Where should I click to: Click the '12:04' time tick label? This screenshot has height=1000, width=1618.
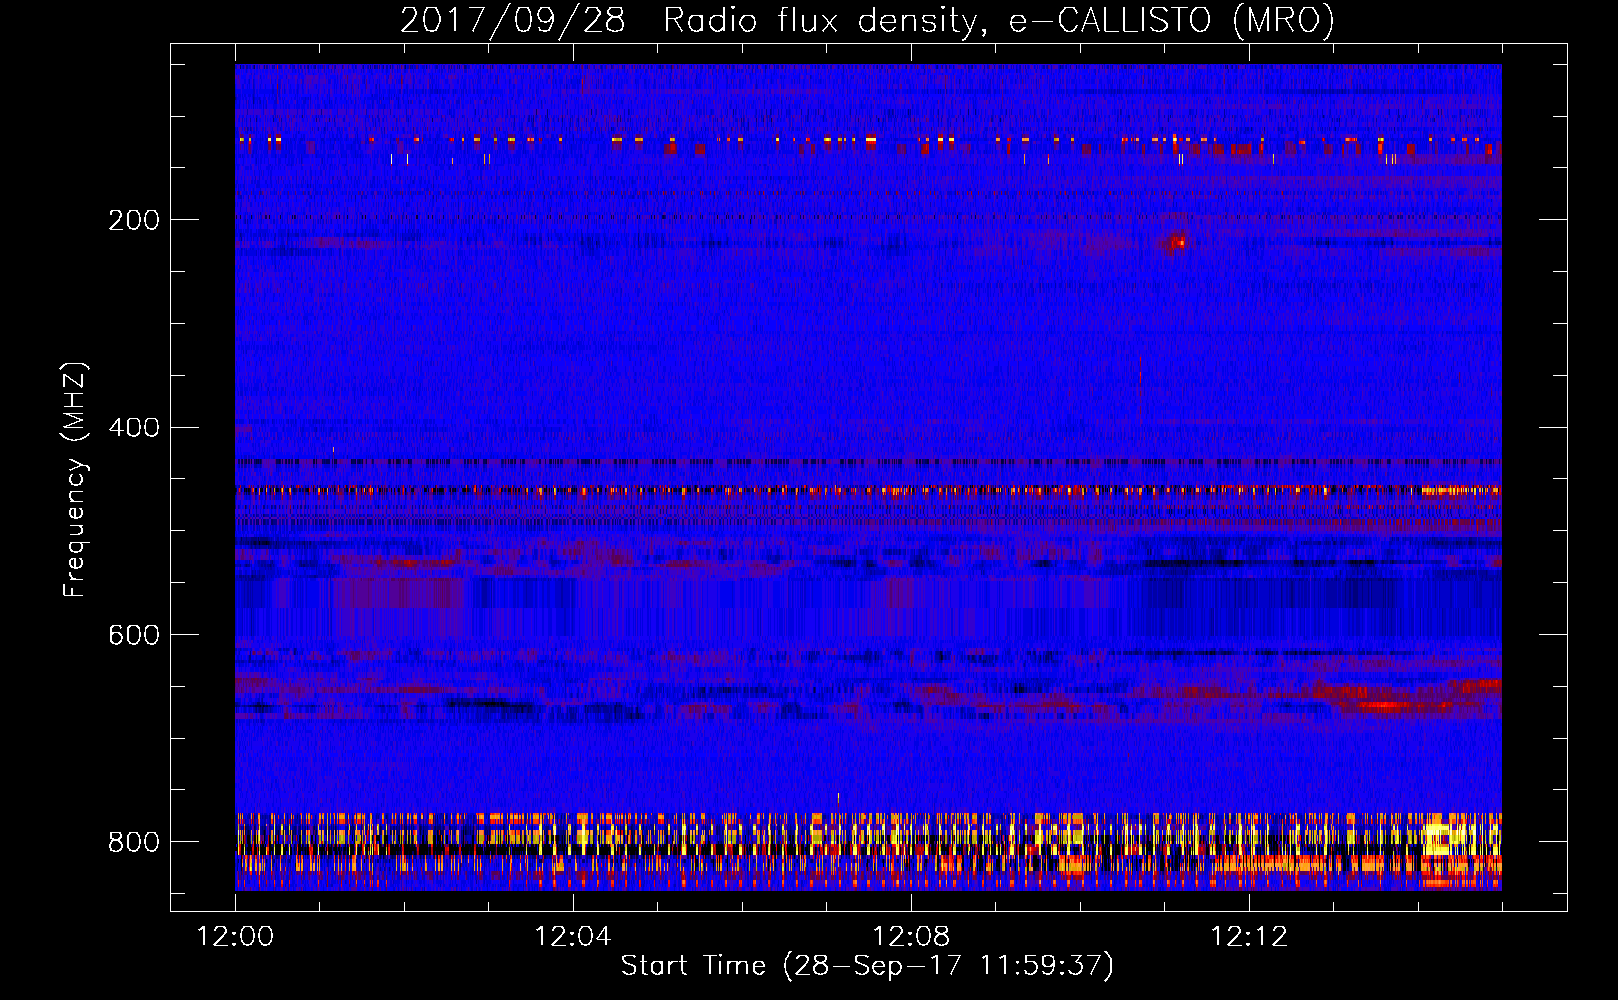click(573, 937)
